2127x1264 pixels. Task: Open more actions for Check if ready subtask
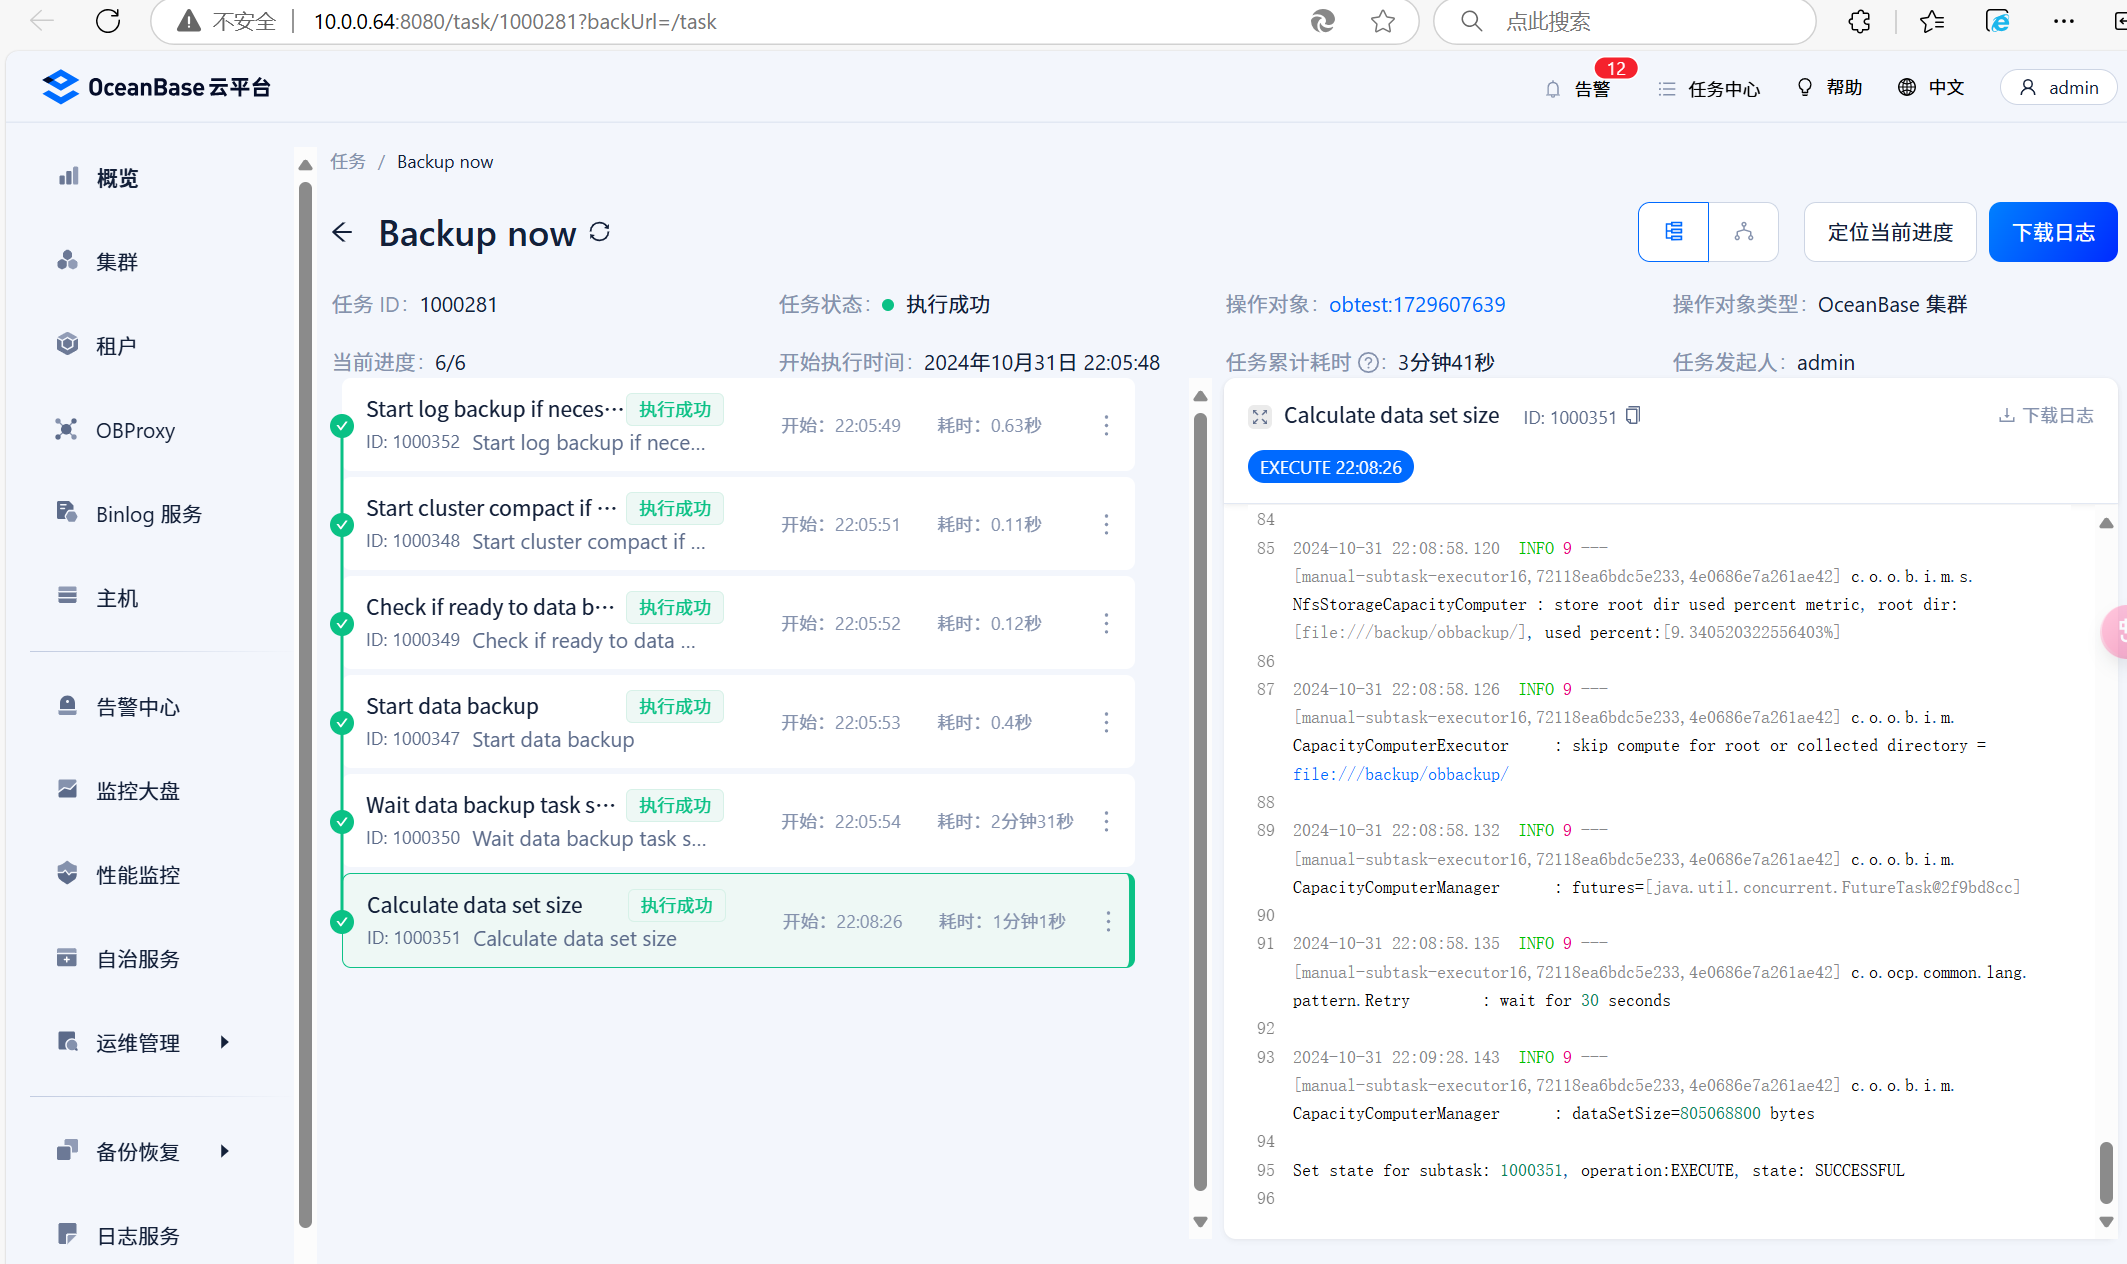coord(1106,624)
